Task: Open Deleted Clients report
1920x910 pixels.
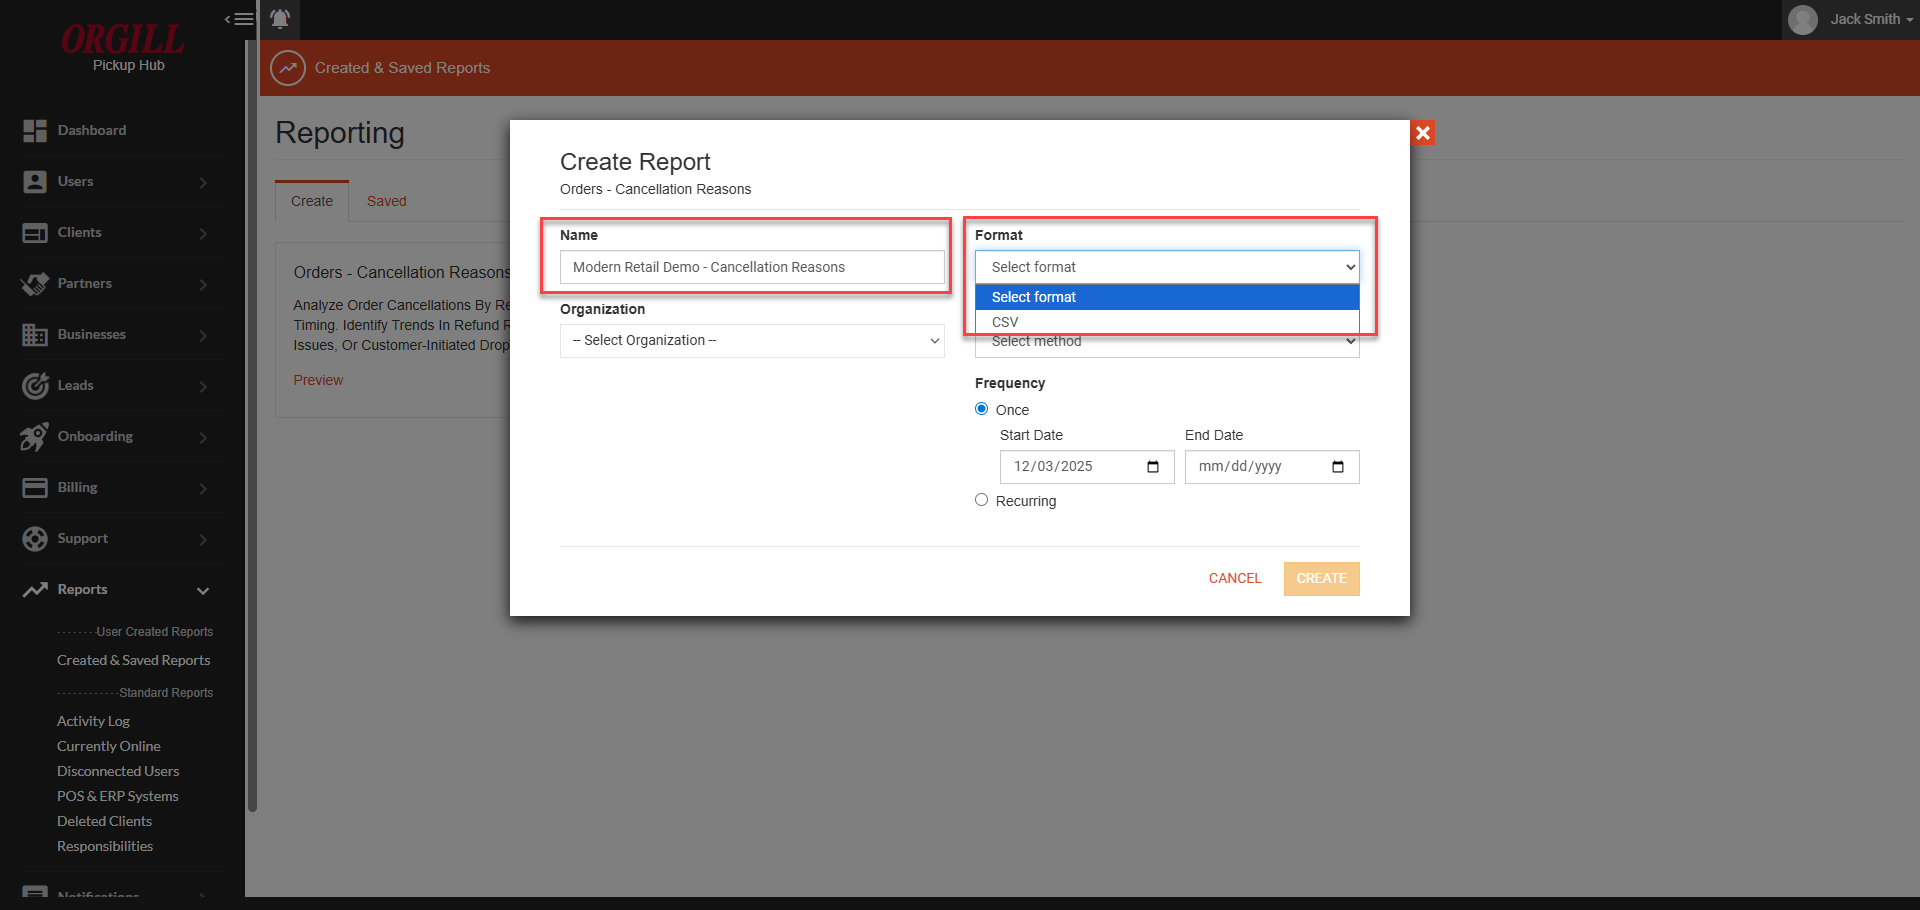Action: (x=105, y=821)
